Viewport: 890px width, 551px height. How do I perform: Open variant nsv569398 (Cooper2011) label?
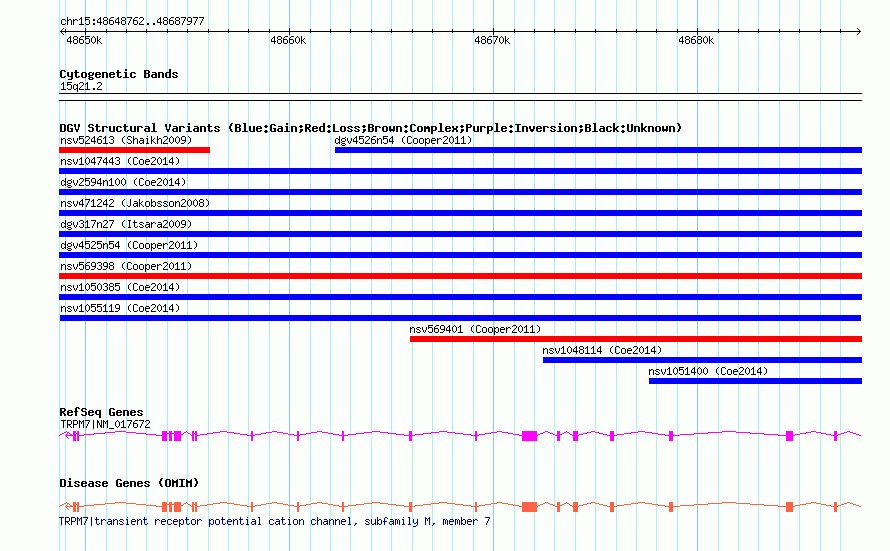click(126, 266)
